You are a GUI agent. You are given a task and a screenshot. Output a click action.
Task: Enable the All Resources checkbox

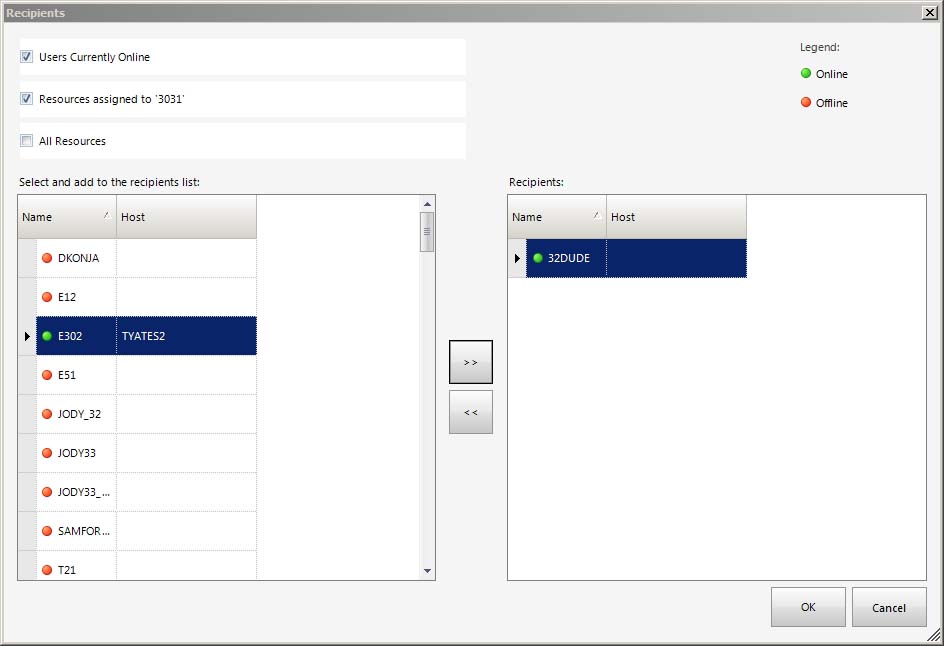click(x=26, y=140)
